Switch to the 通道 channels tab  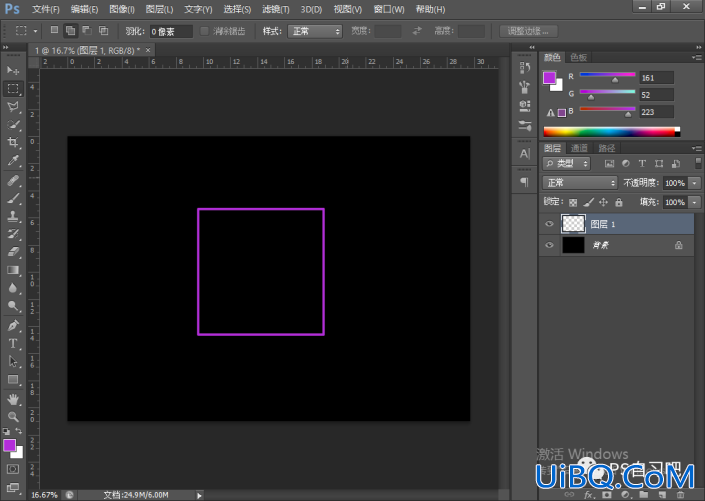[579, 148]
